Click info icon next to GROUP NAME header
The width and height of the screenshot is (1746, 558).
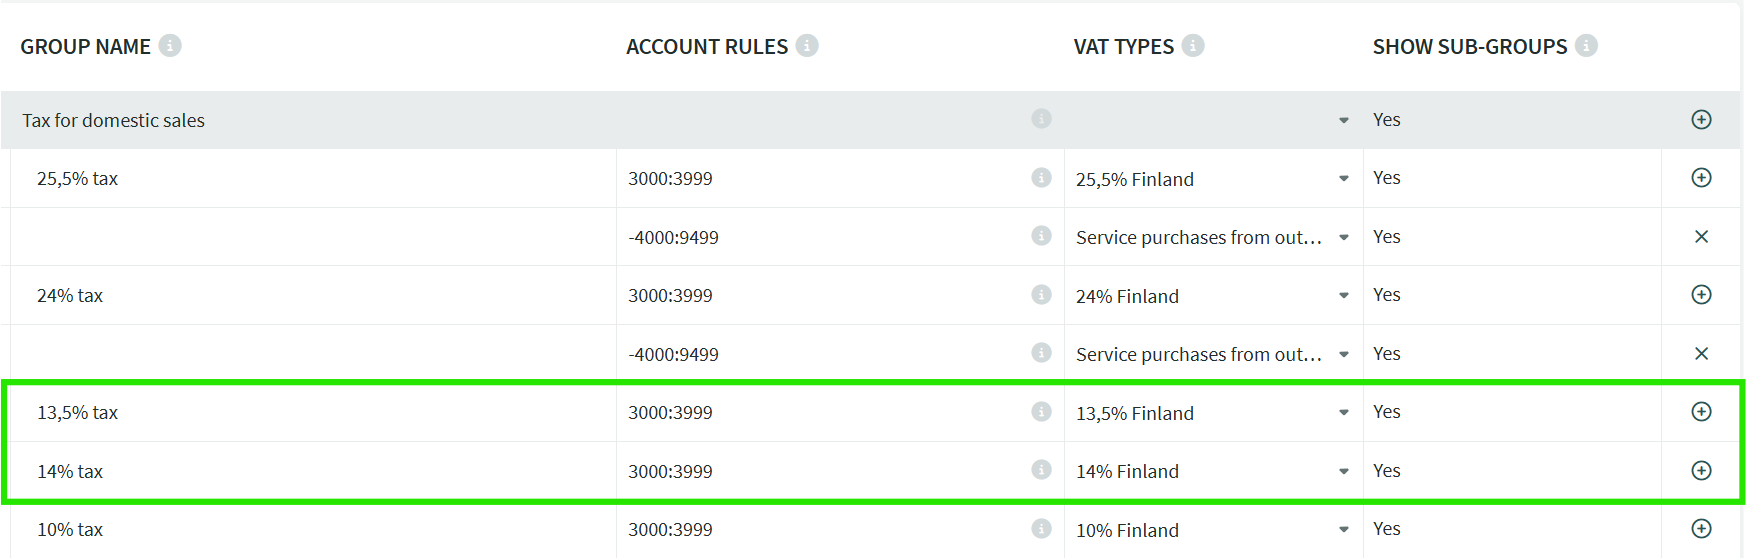coord(170,46)
